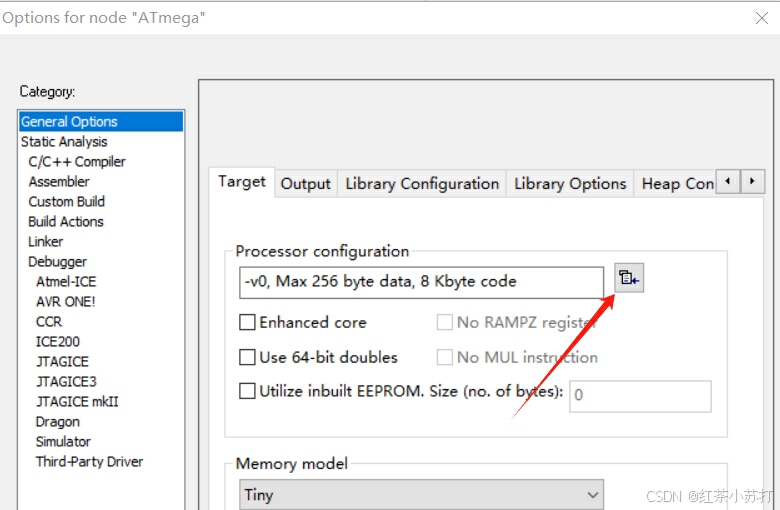Open the Memory model Tiny dropdown
Viewport: 780px width, 510px height.
(x=421, y=495)
